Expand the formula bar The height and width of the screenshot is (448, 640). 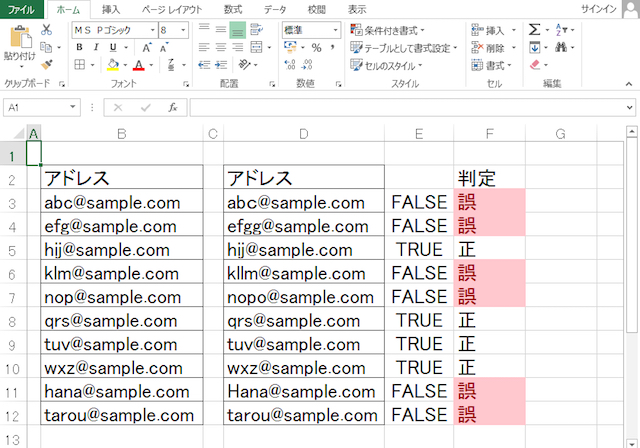[629, 108]
